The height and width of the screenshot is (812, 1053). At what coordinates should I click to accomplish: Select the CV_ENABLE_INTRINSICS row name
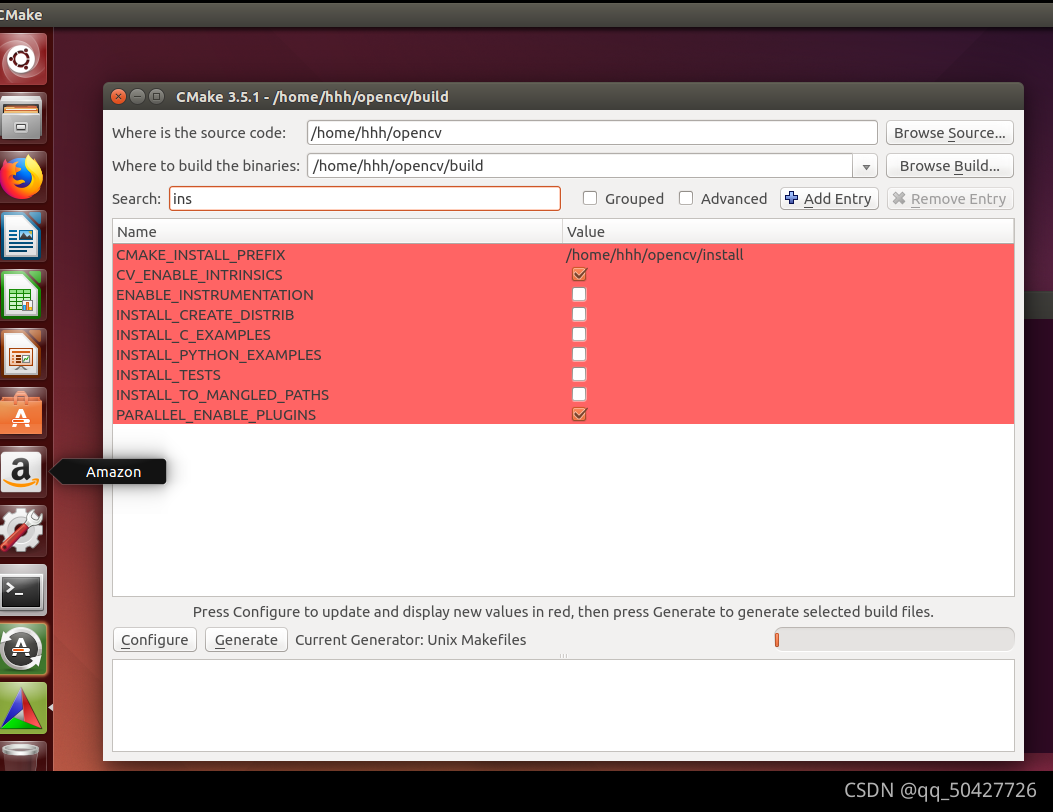199,275
